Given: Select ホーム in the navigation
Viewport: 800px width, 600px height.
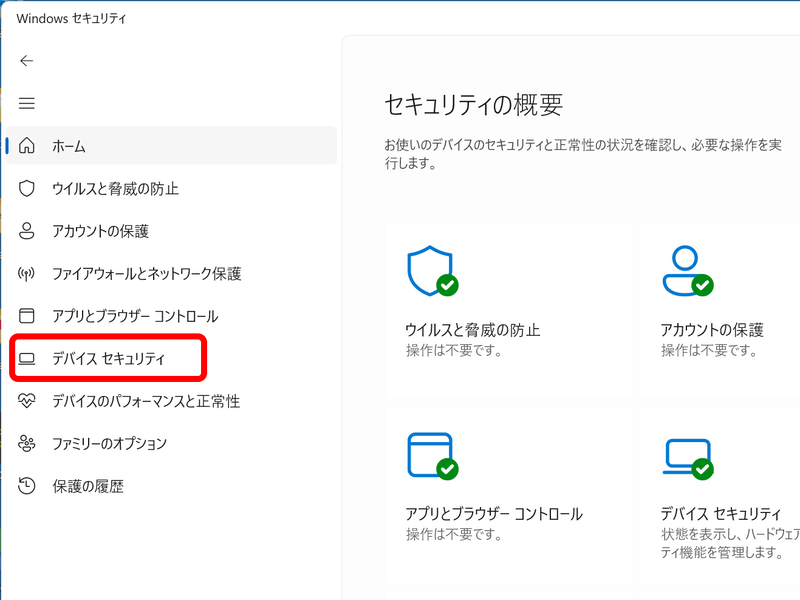Looking at the screenshot, I should [171, 146].
